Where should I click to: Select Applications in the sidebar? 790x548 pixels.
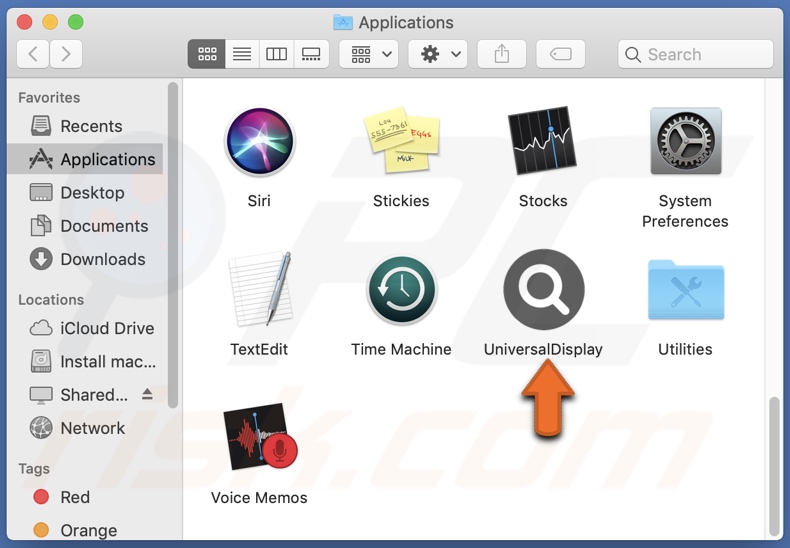tap(85, 159)
